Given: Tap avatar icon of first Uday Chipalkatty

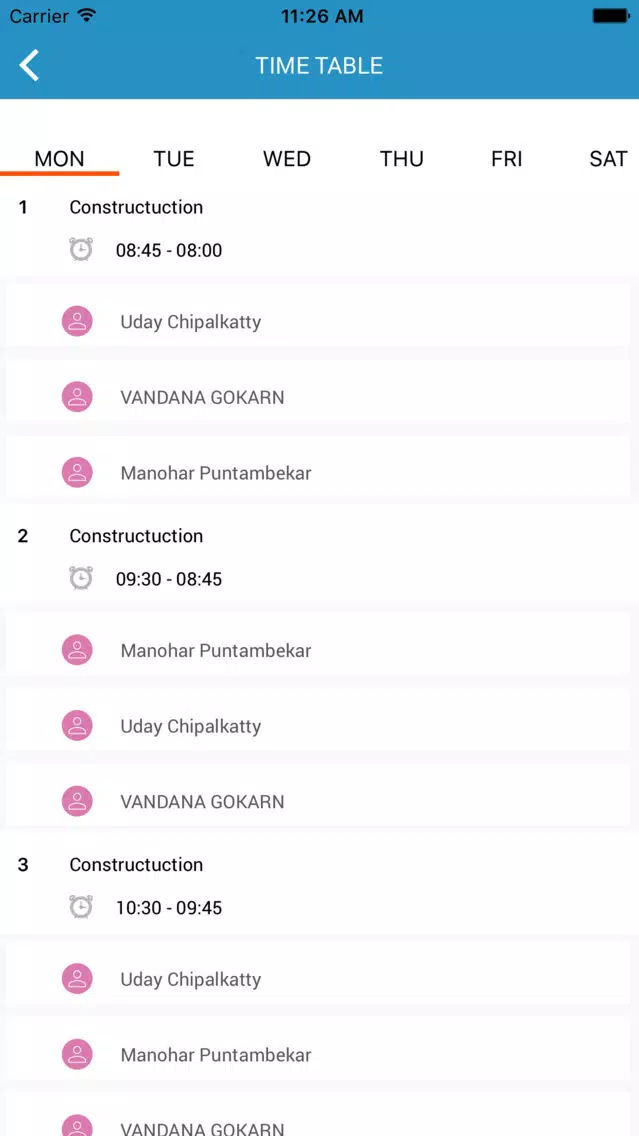Looking at the screenshot, I should pos(77,321).
